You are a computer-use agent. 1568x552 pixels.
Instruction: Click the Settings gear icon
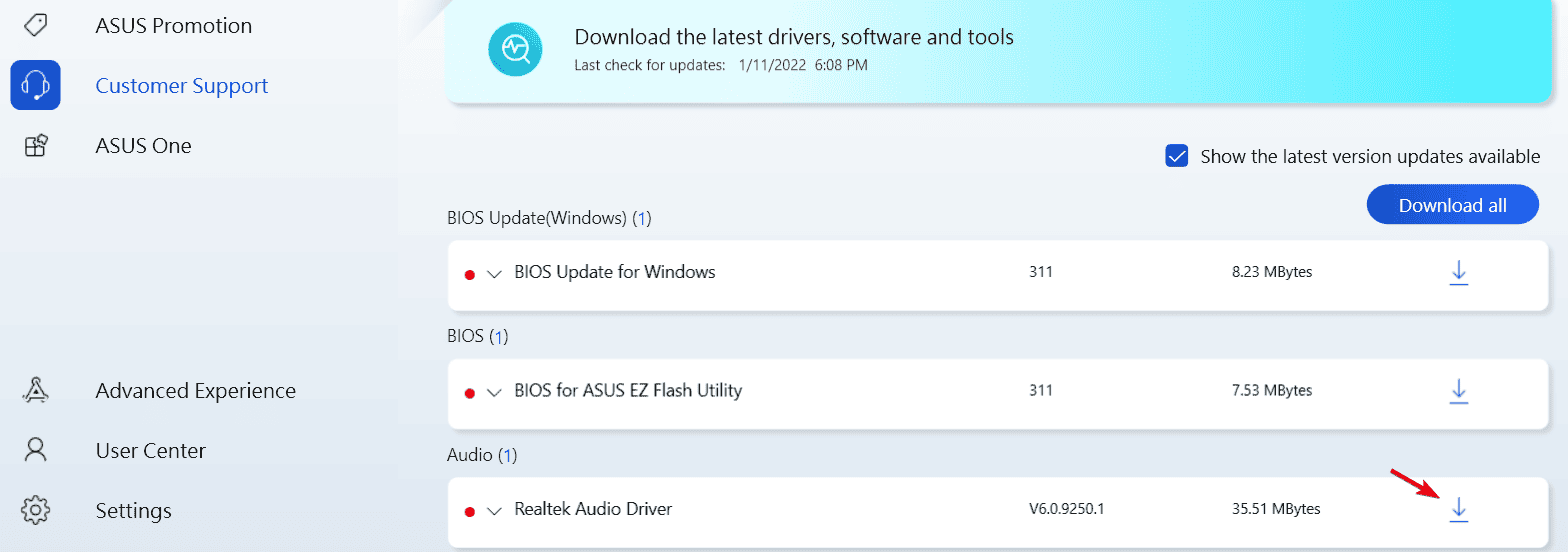35,510
